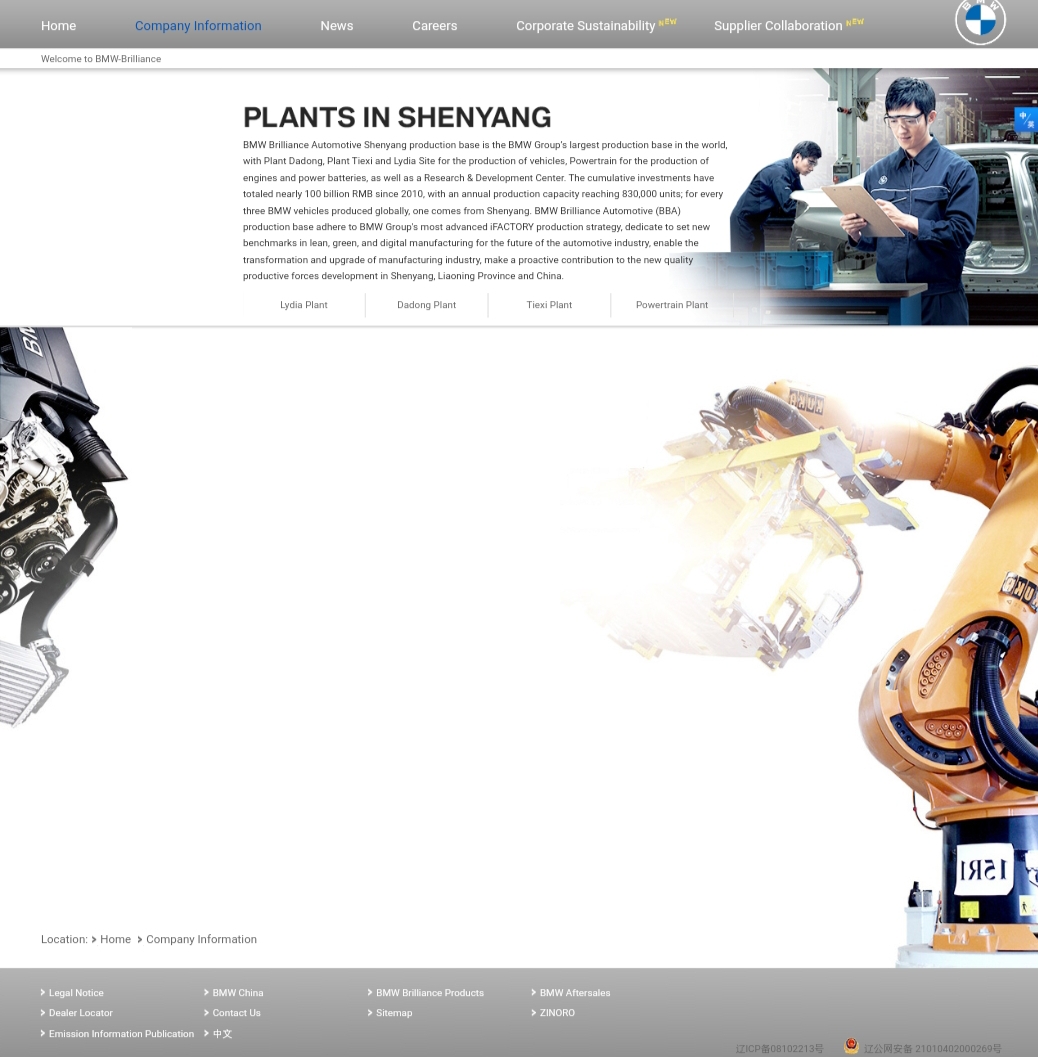Click the Company Information breadcrumb link
The height and width of the screenshot is (1057, 1038).
[x=202, y=939]
